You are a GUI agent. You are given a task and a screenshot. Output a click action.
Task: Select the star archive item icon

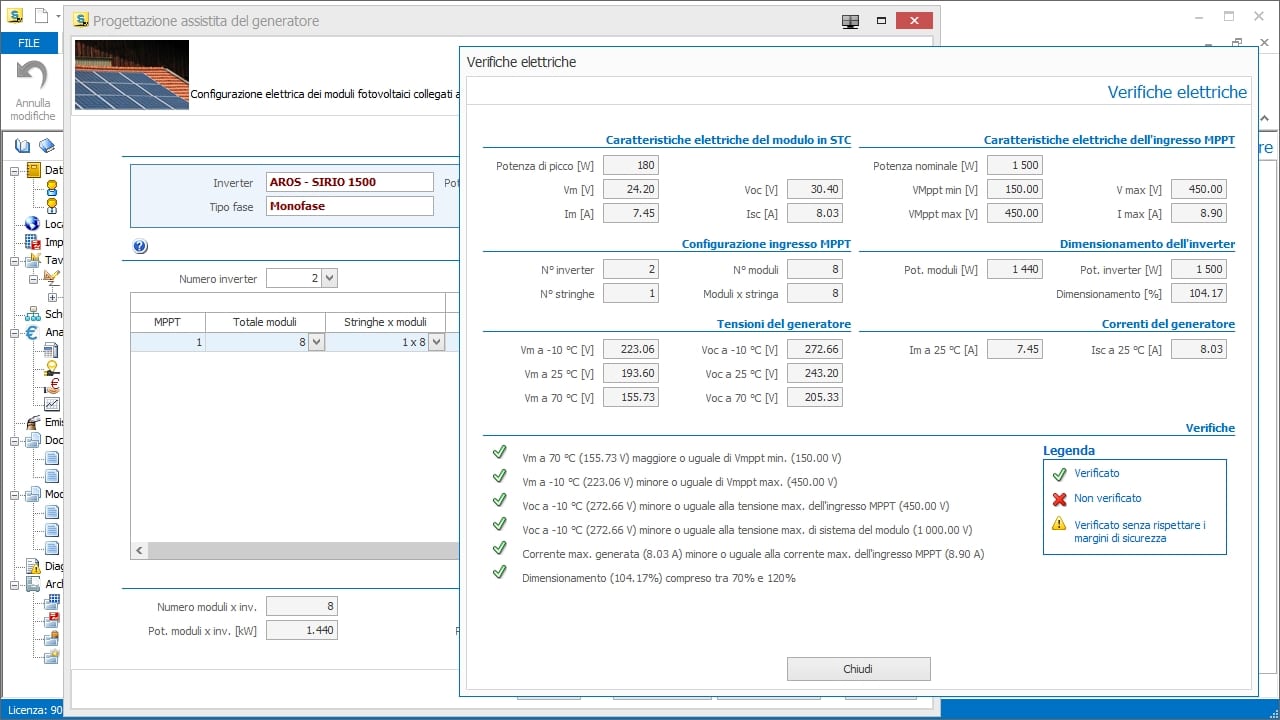pos(52,656)
